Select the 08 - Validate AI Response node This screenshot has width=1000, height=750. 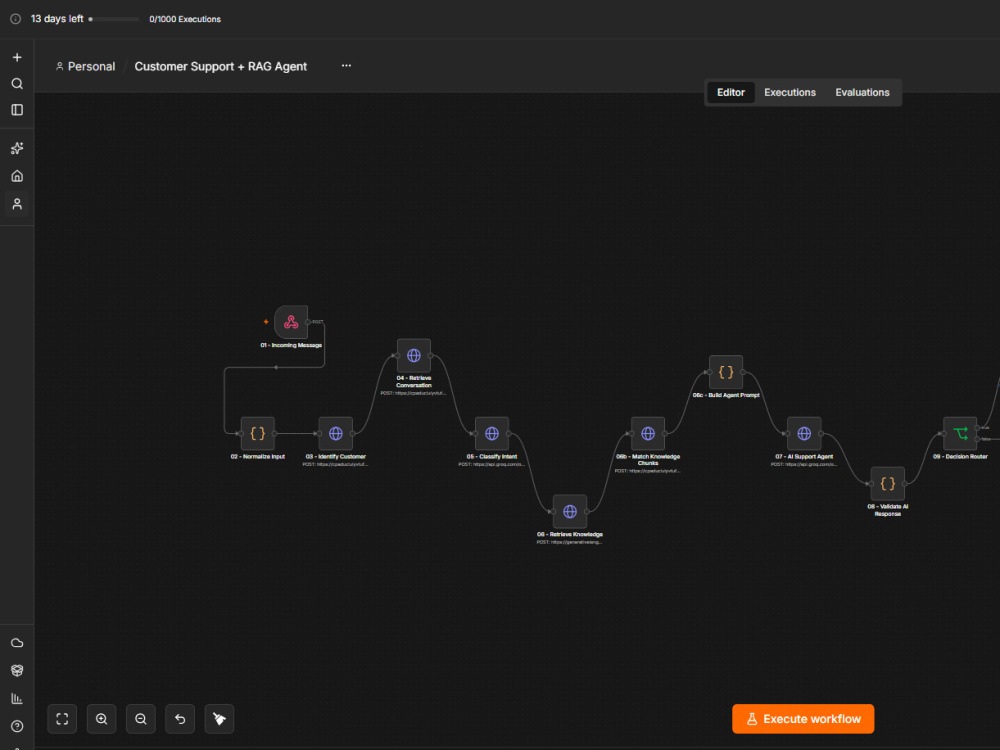(x=888, y=483)
